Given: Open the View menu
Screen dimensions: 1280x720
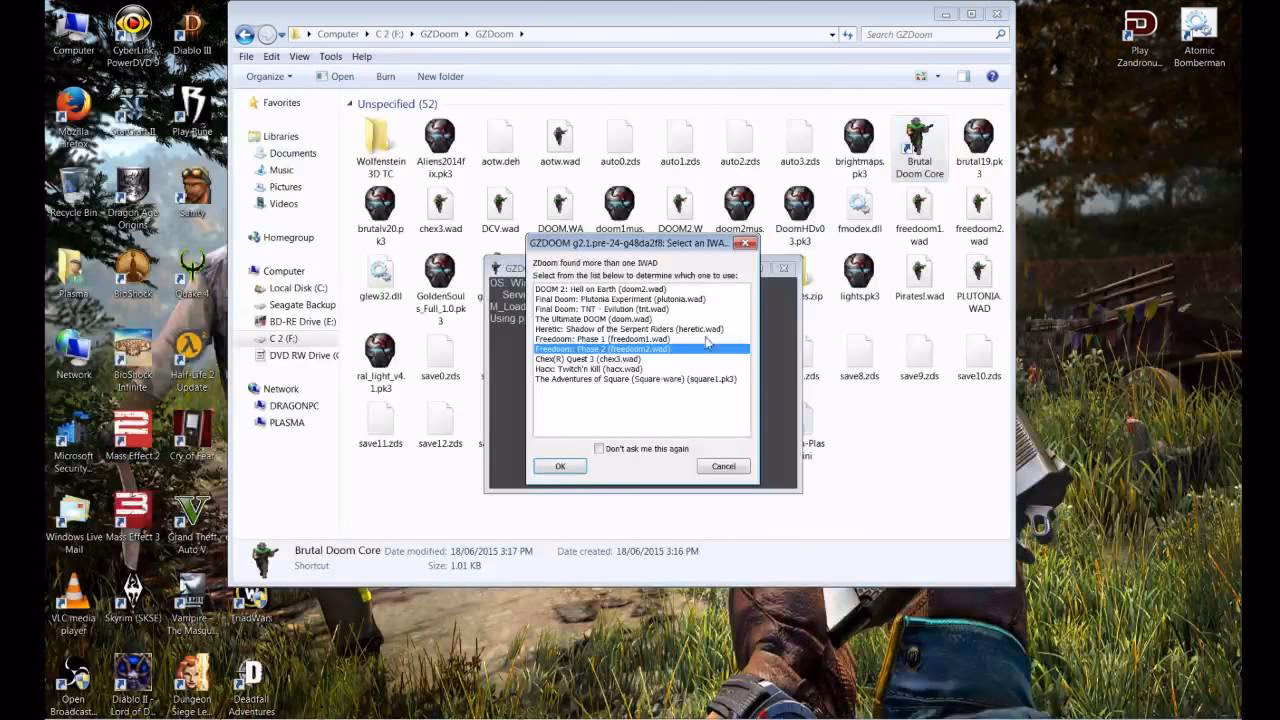Looking at the screenshot, I should tap(299, 57).
